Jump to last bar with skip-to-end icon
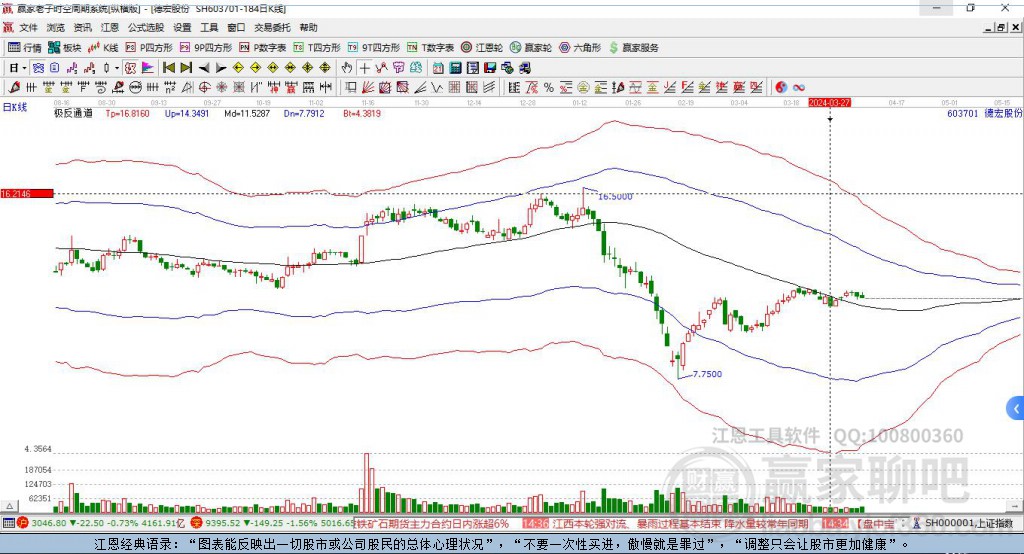1024x554 pixels. tap(186, 68)
